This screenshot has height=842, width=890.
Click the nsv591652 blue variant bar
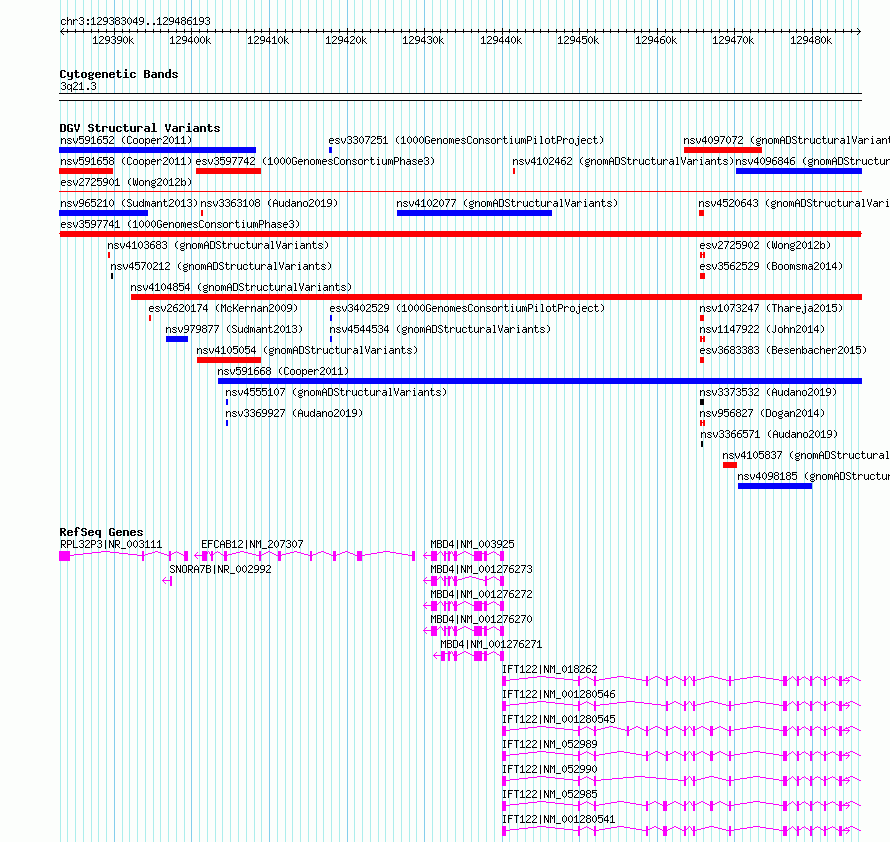pyautogui.click(x=157, y=150)
